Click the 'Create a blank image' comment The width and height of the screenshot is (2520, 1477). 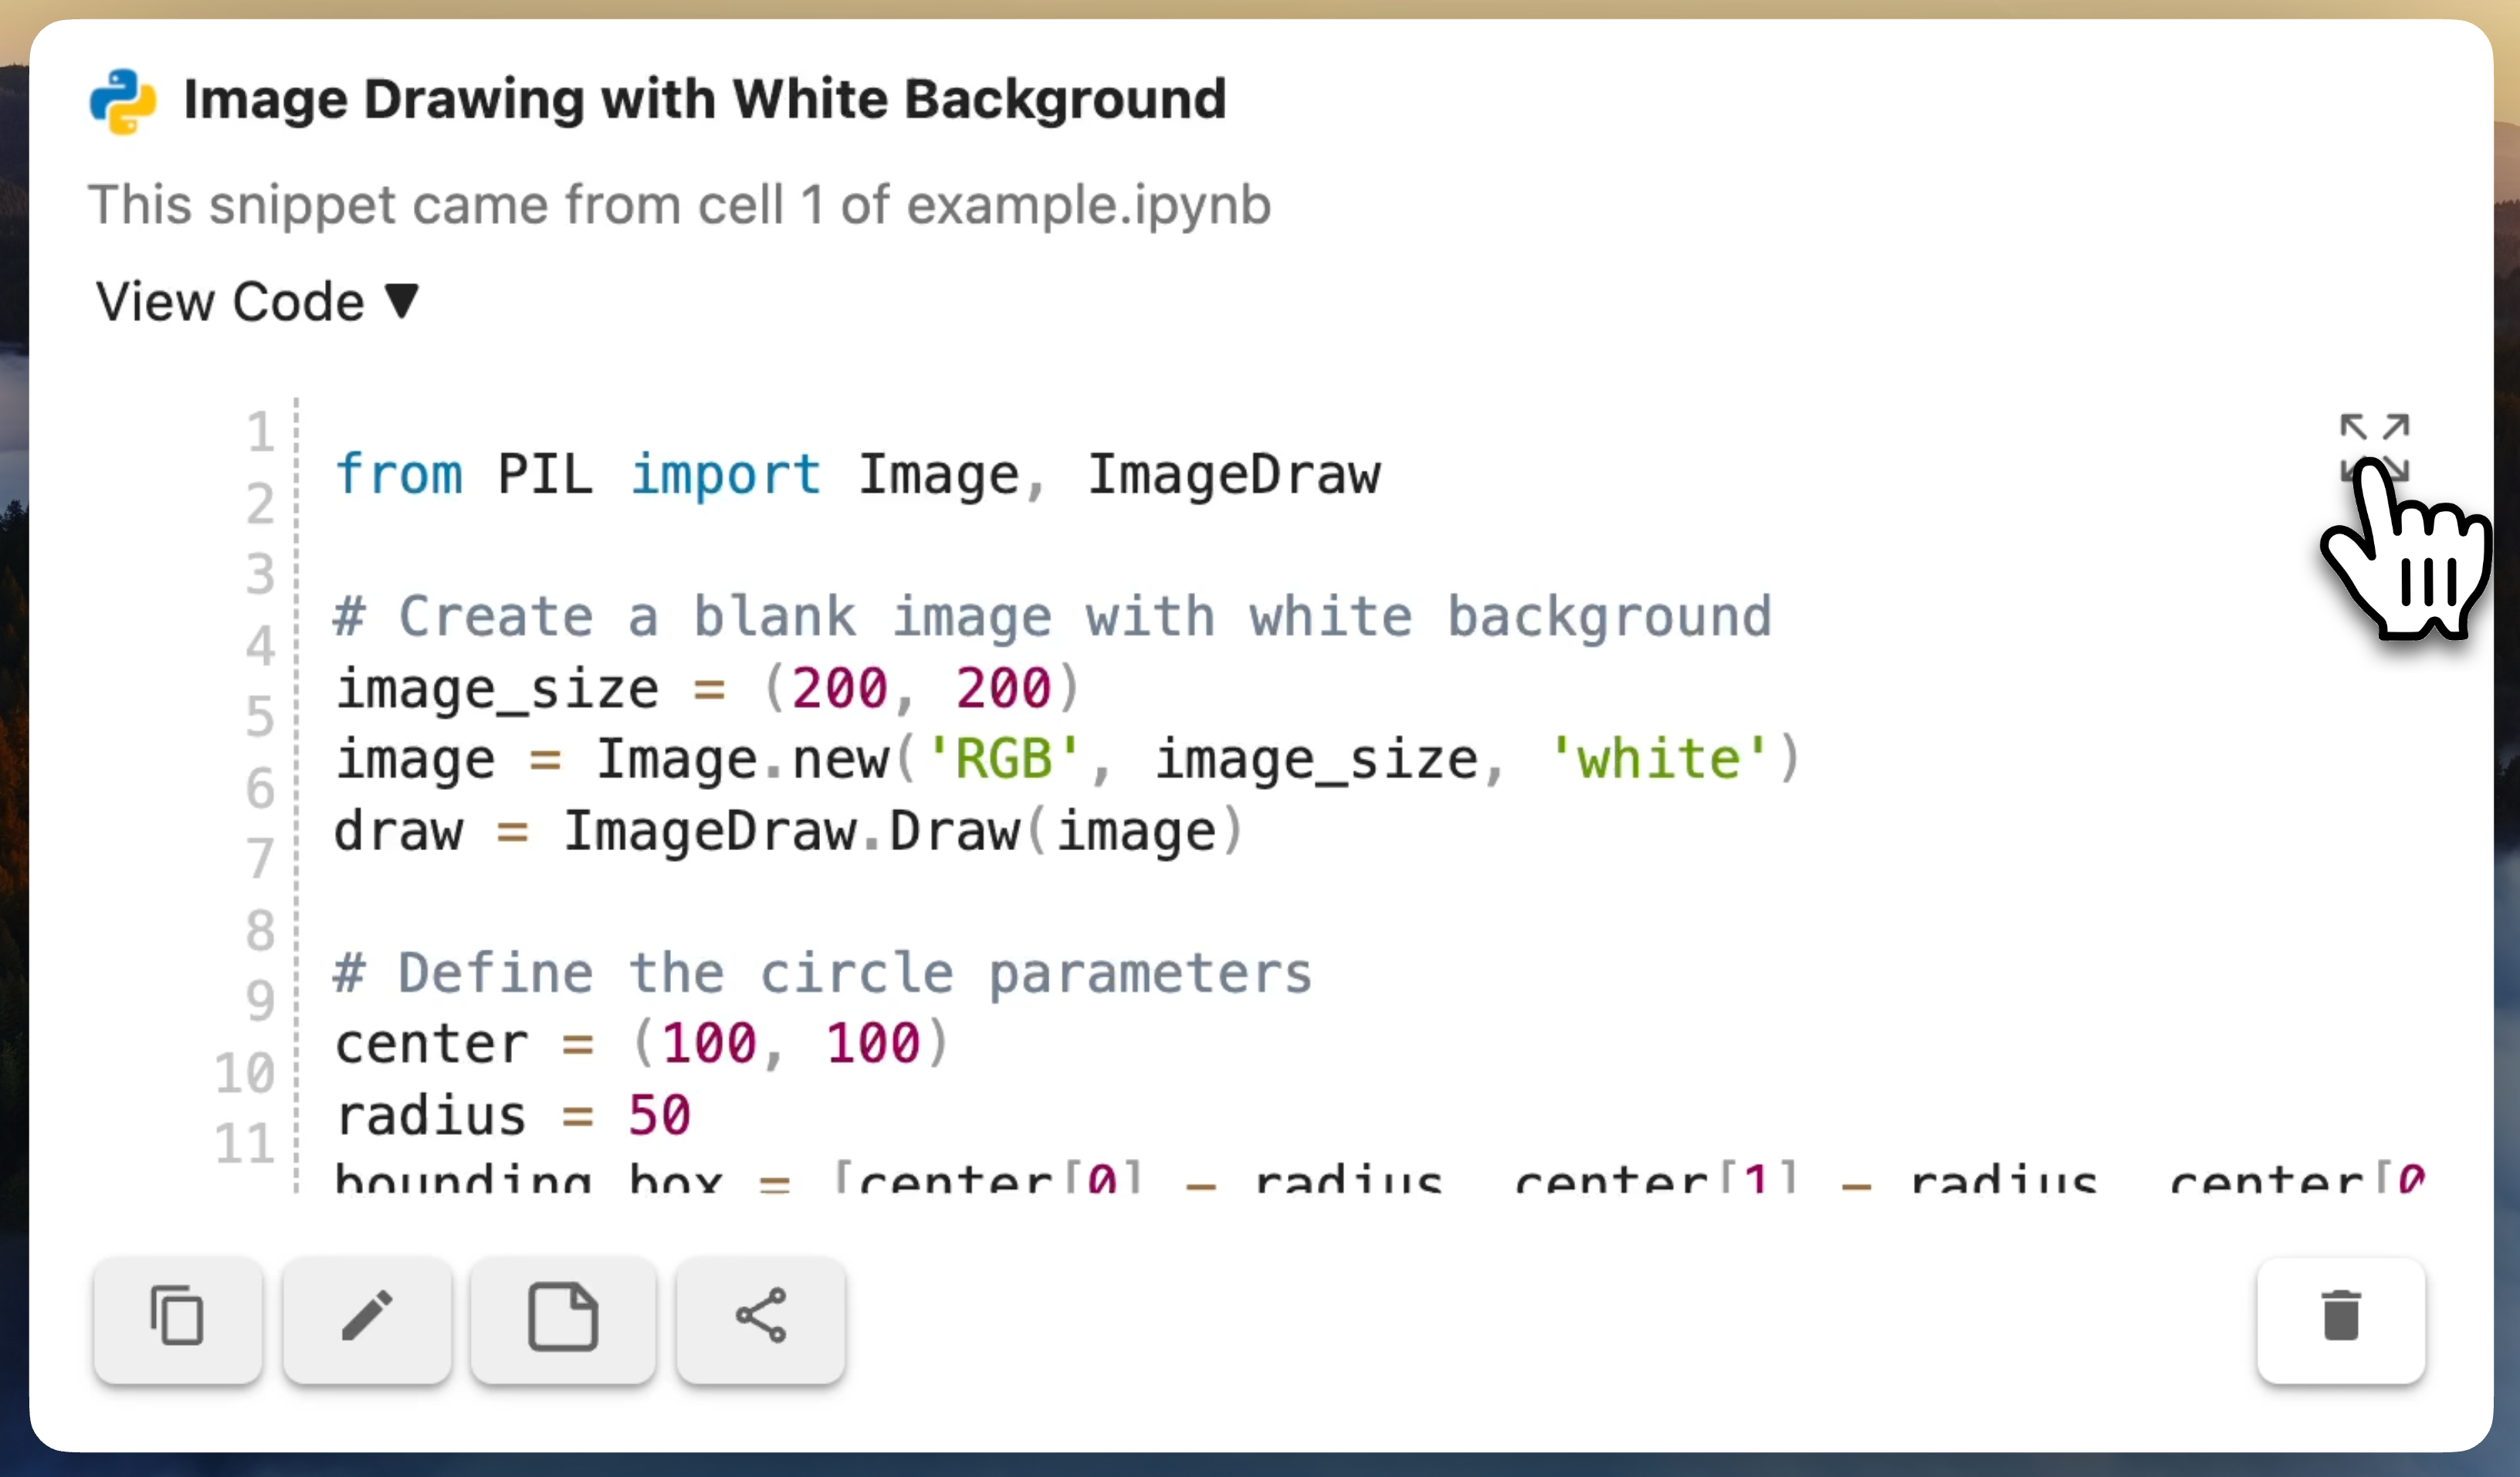(x=1052, y=616)
